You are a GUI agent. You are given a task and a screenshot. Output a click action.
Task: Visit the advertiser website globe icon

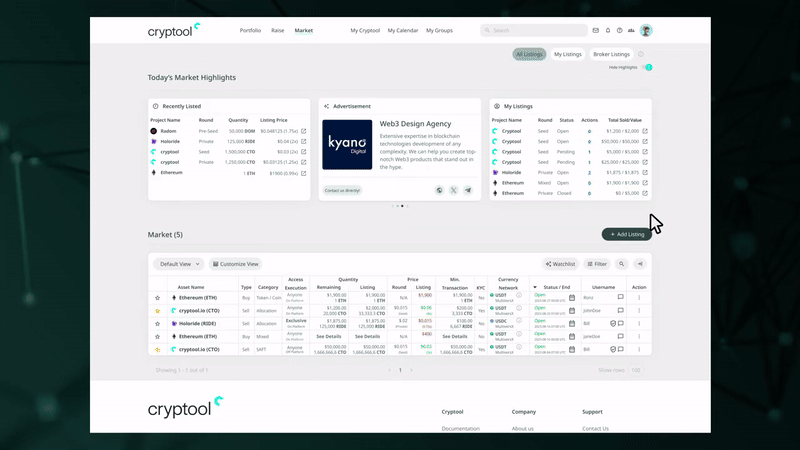tap(439, 190)
